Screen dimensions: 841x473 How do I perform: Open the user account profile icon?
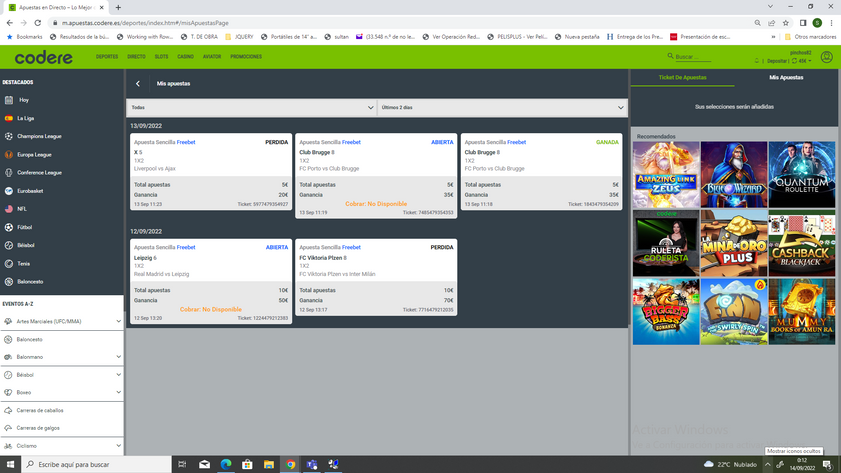(x=827, y=57)
